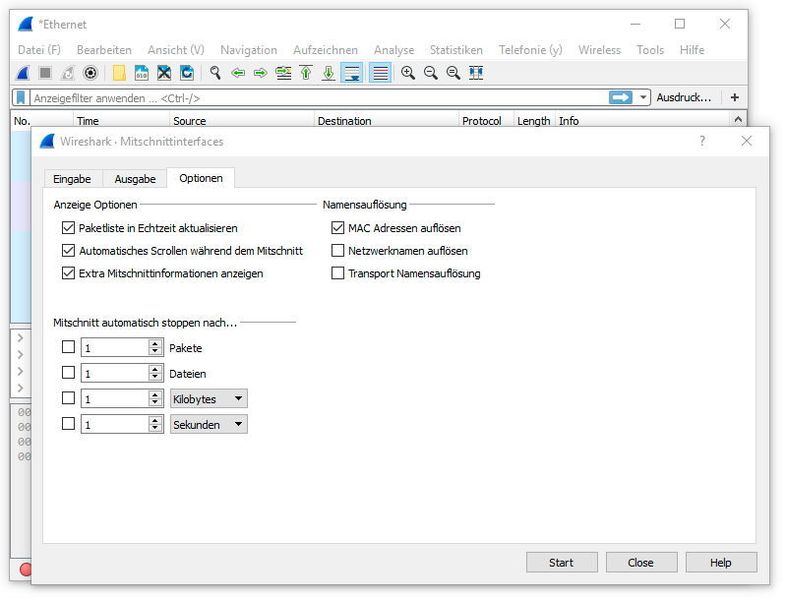Click the Destination column header

click(385, 121)
